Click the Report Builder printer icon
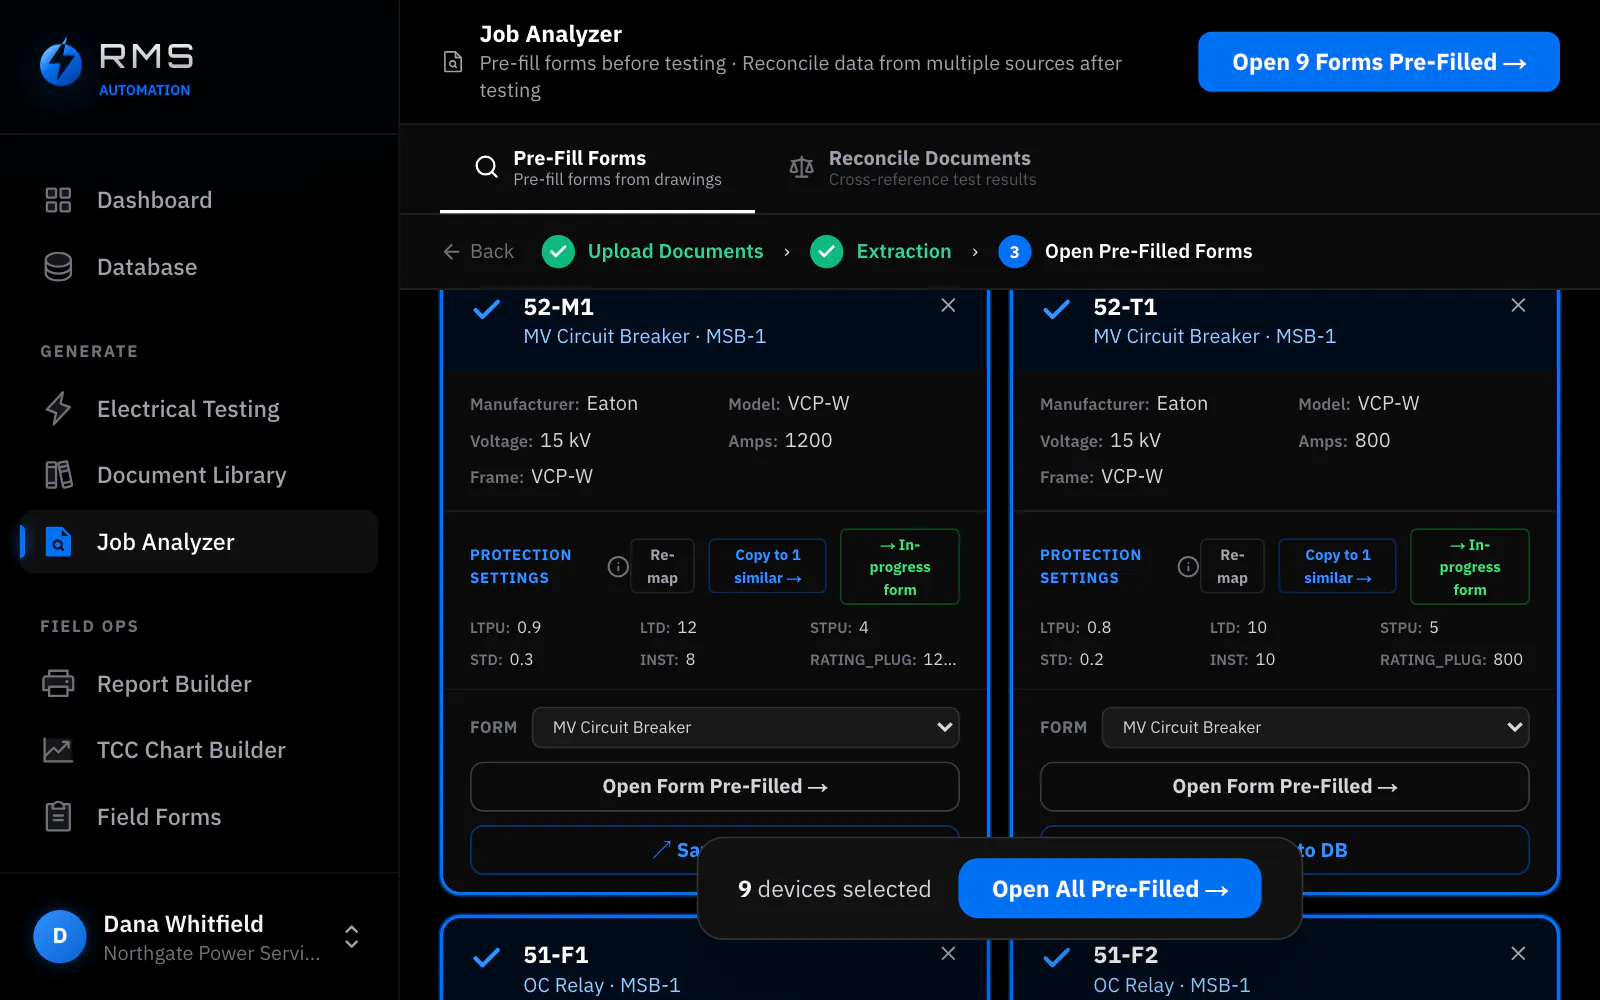Viewport: 1600px width, 1000px height. [58, 684]
